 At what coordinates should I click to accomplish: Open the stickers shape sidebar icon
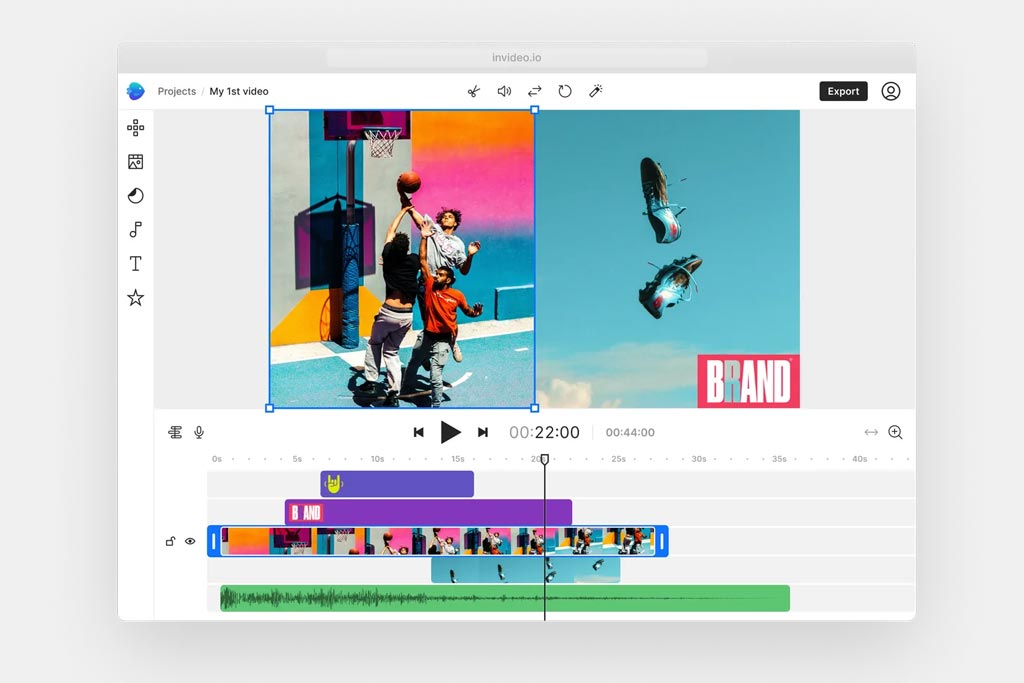click(x=136, y=196)
